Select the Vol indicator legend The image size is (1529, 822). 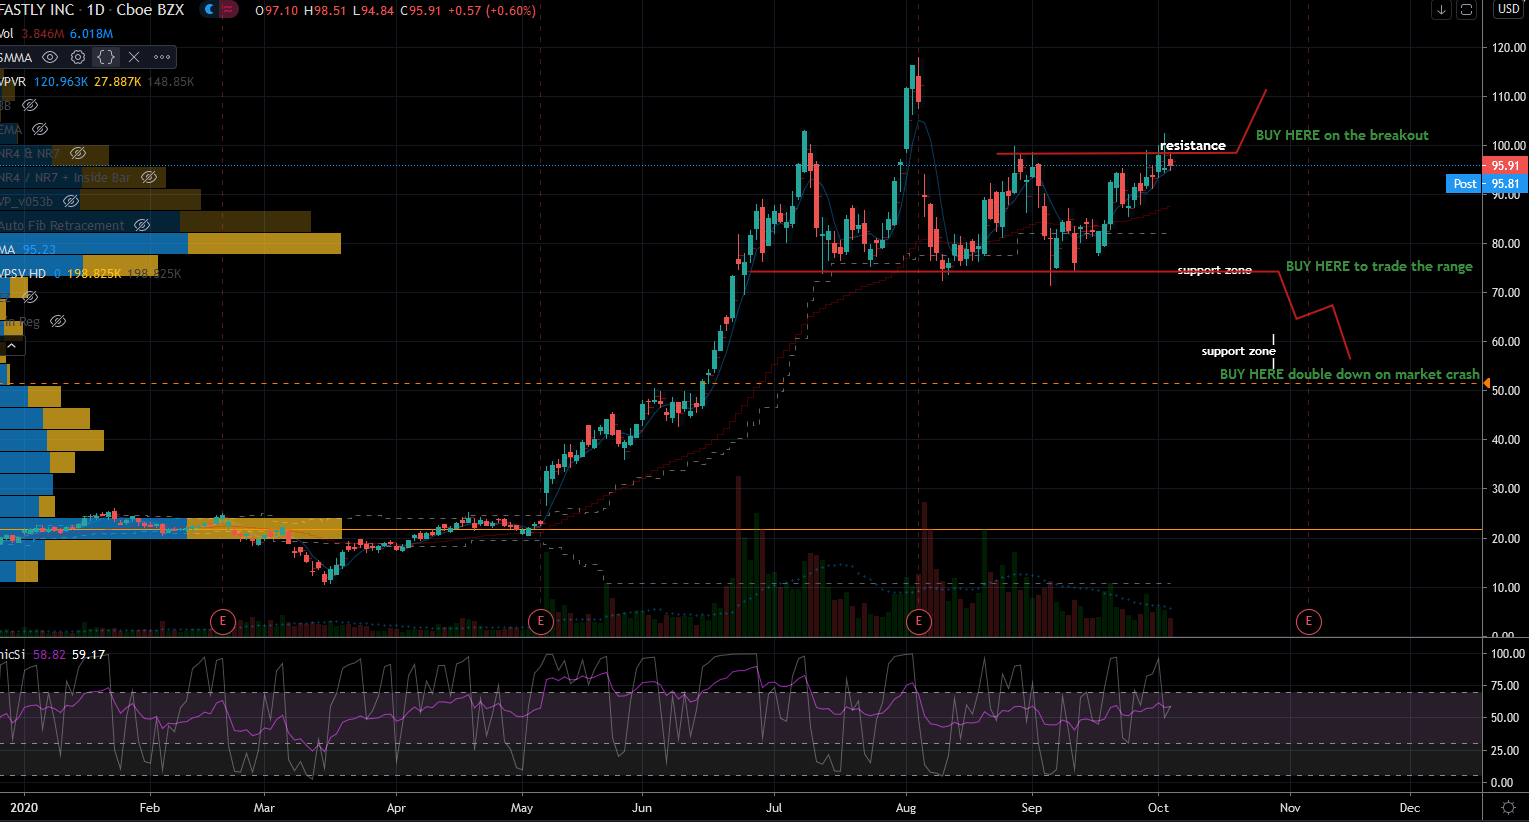coord(7,34)
